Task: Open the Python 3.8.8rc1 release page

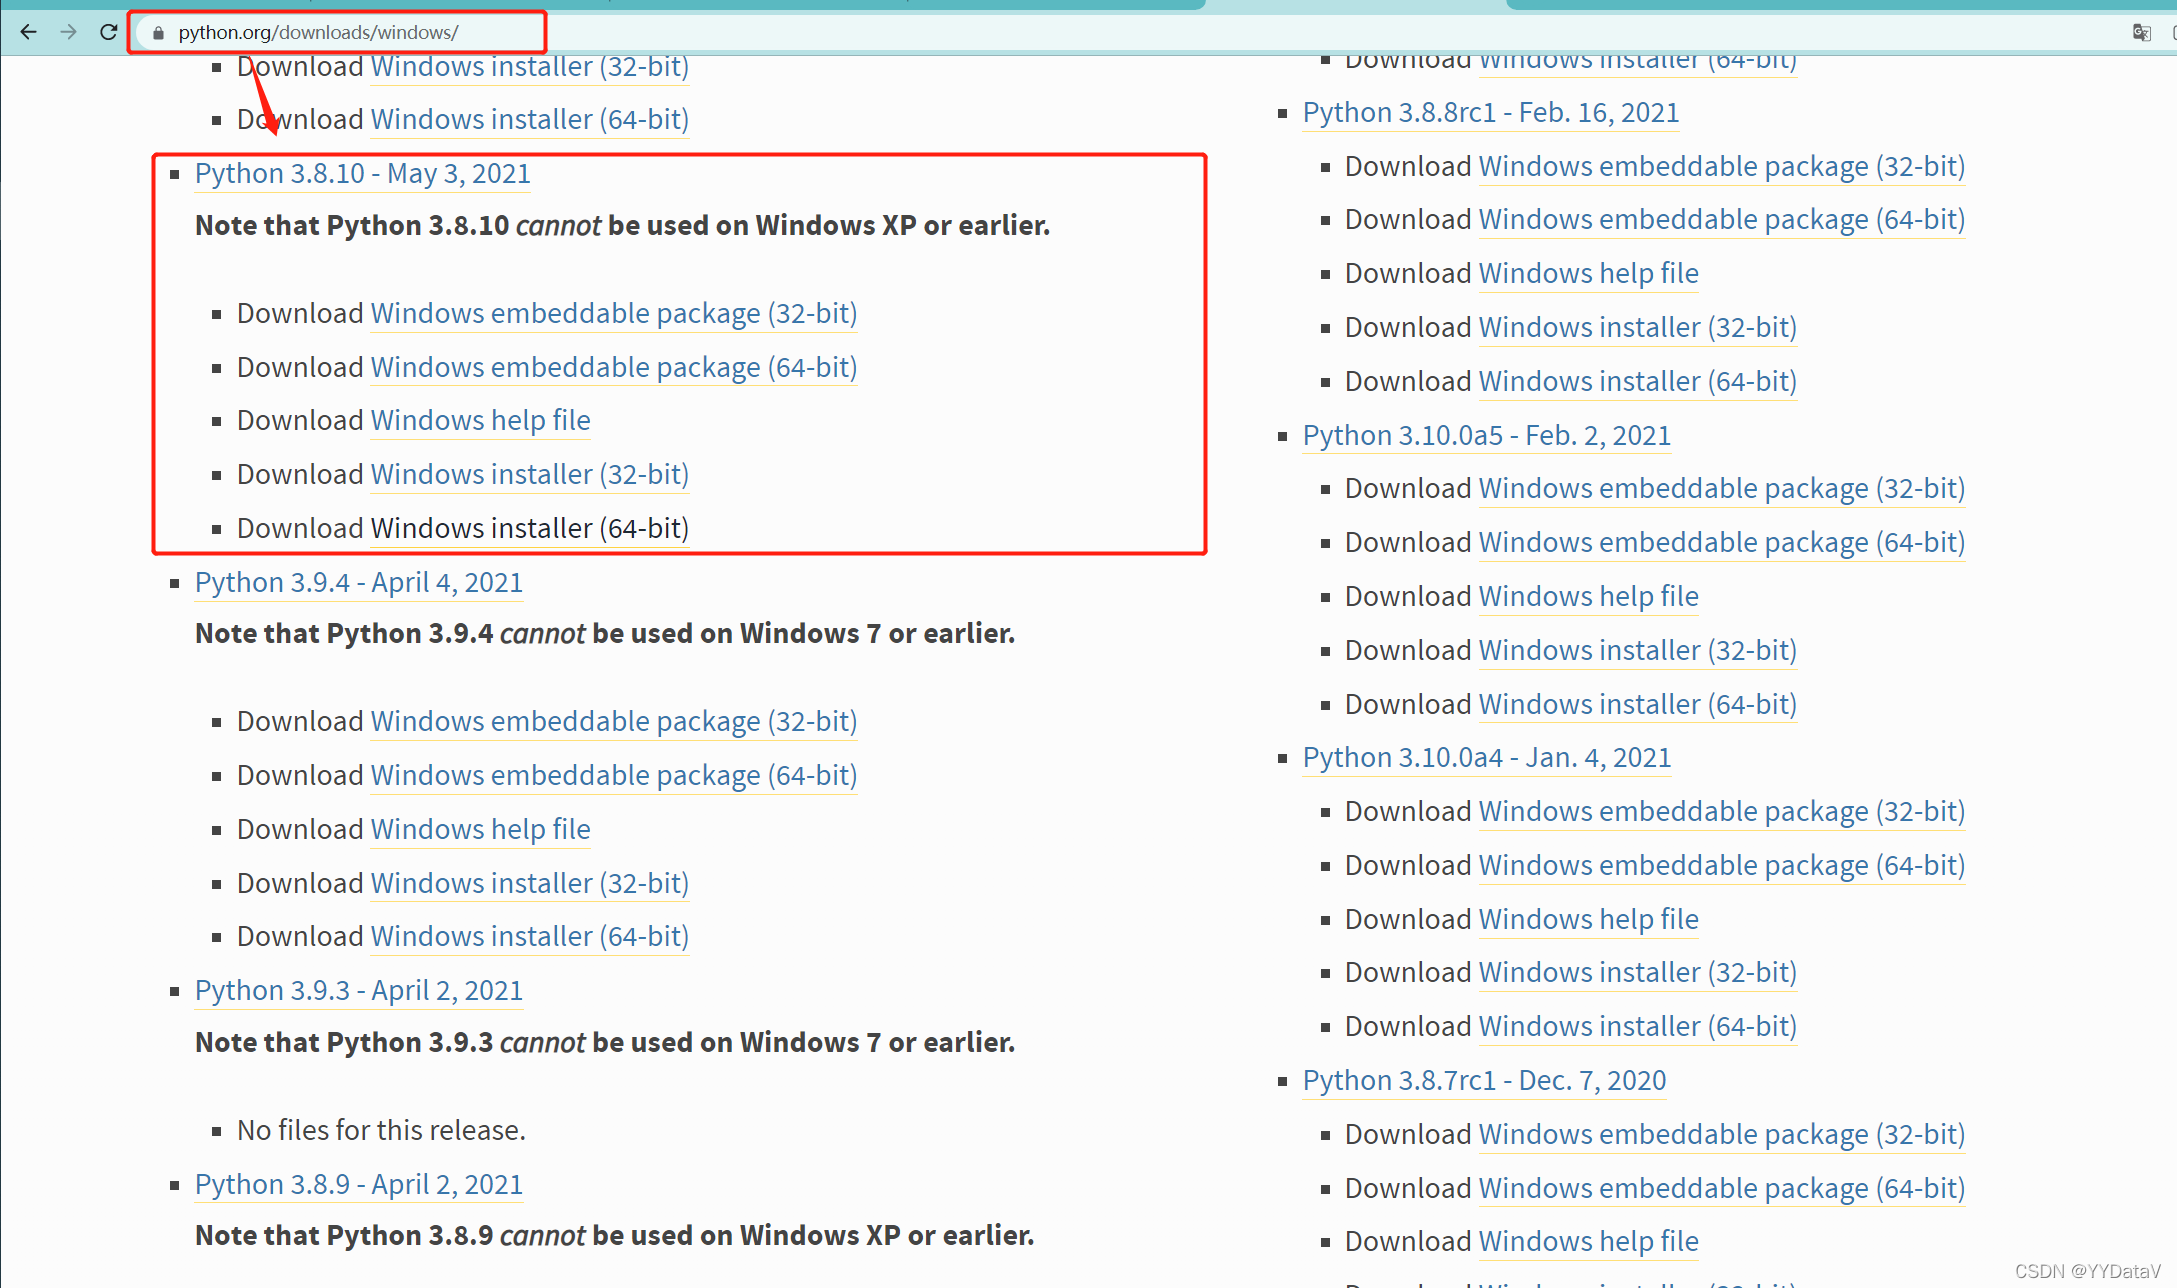Action: pyautogui.click(x=1490, y=112)
